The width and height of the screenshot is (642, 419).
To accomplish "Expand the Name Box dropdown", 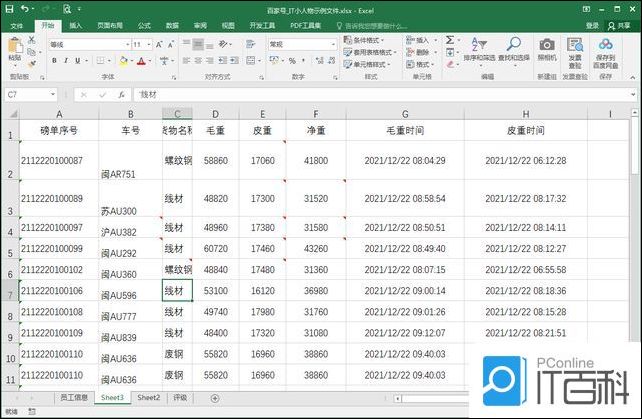I will [x=53, y=95].
